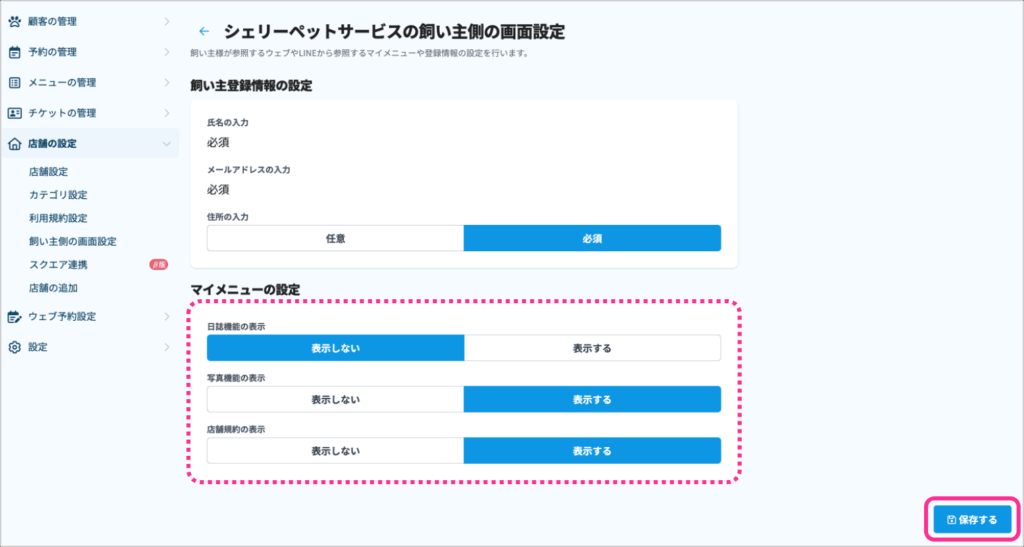Go to スクエア連携 submenu item
The height and width of the screenshot is (547, 1024).
(58, 264)
